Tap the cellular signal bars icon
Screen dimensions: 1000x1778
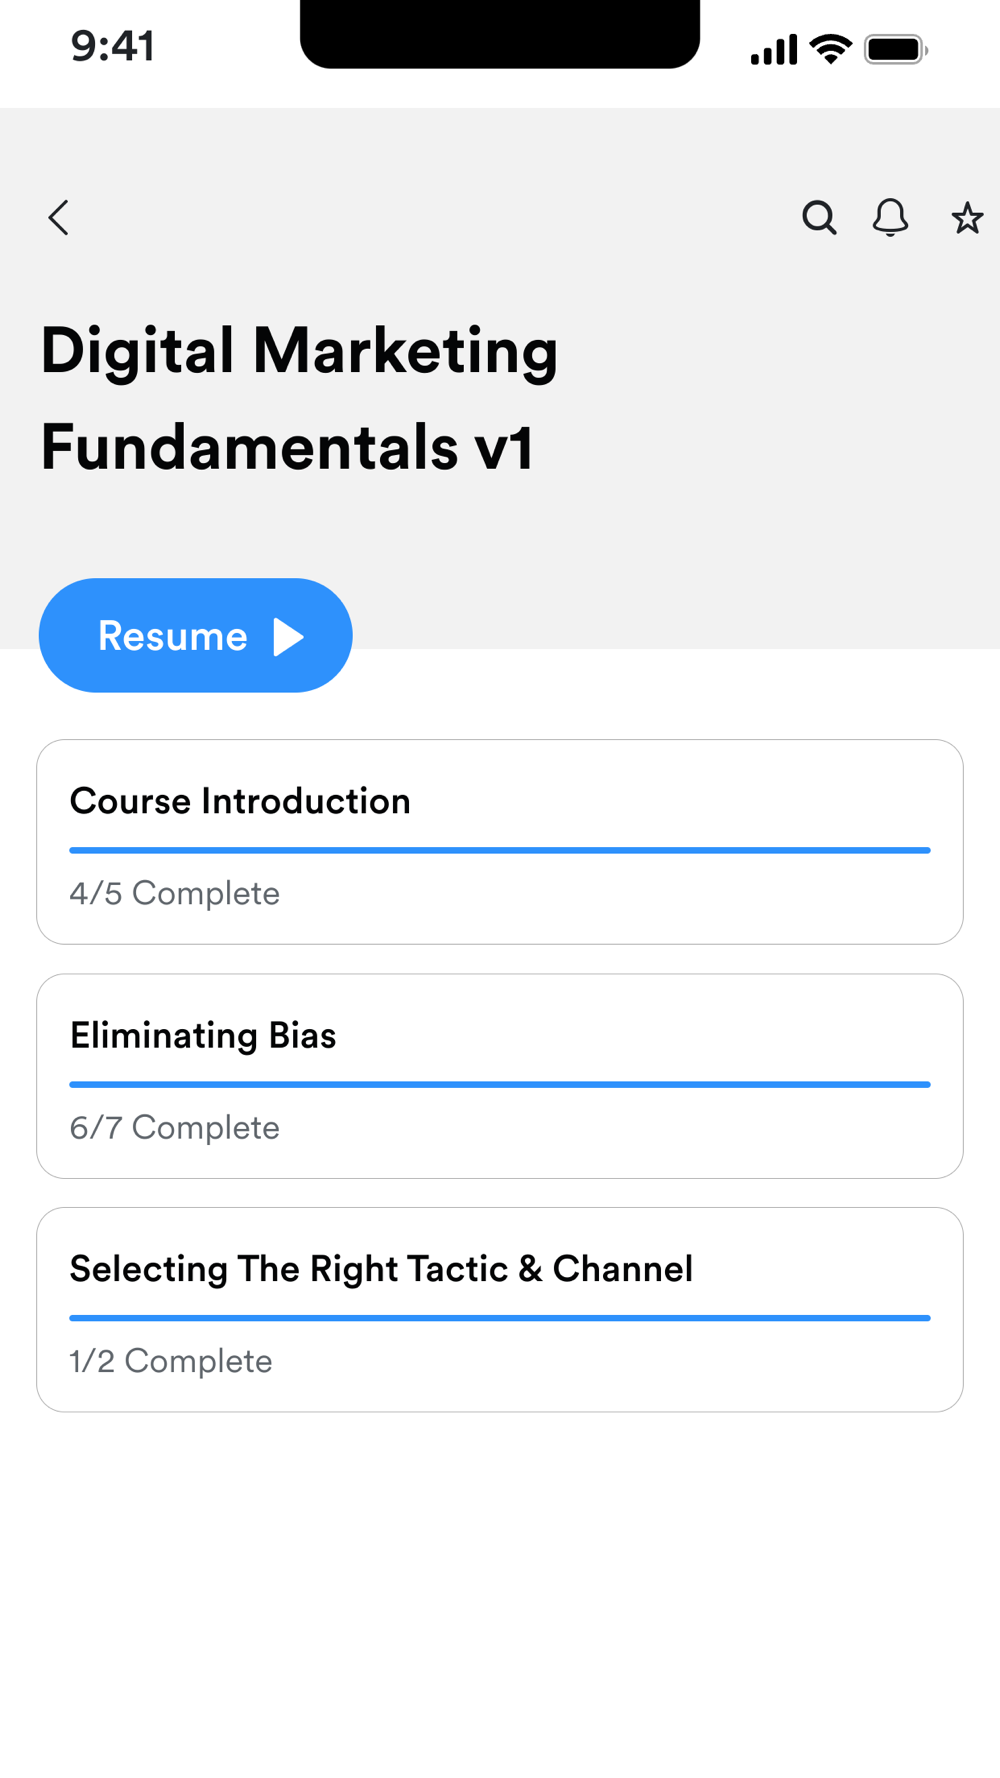coord(774,49)
